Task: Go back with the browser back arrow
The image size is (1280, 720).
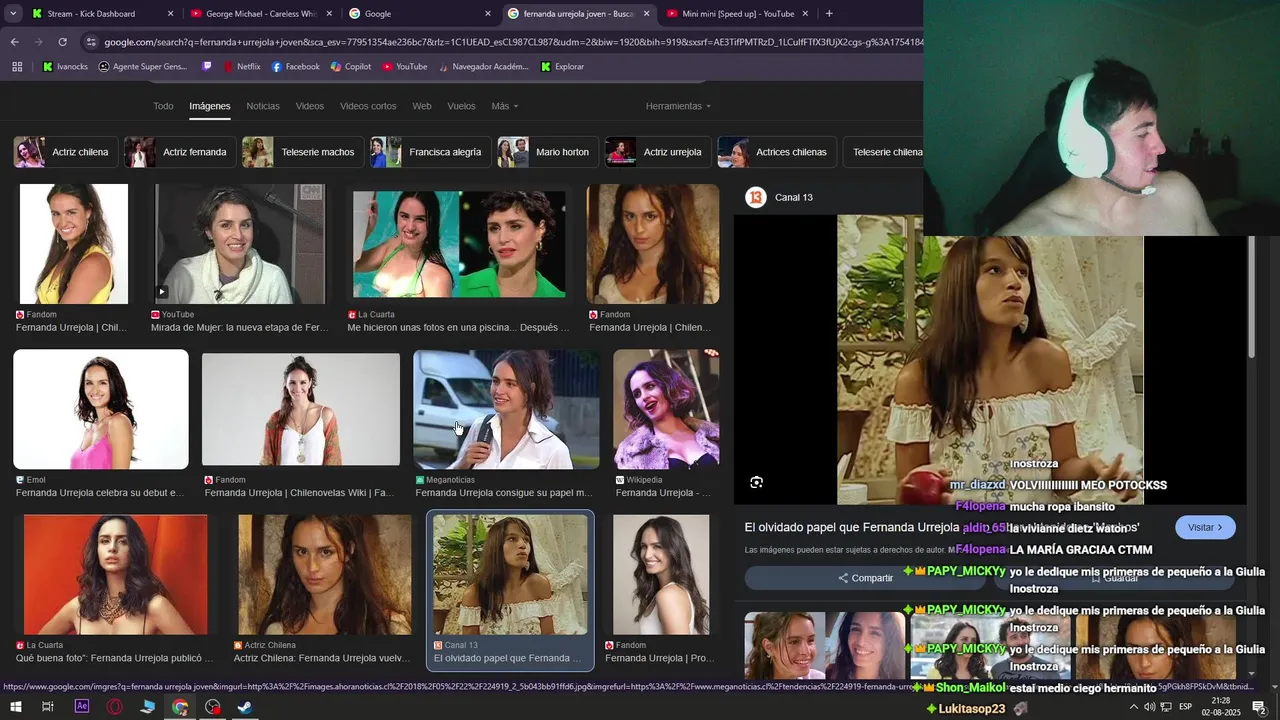Action: [14, 42]
